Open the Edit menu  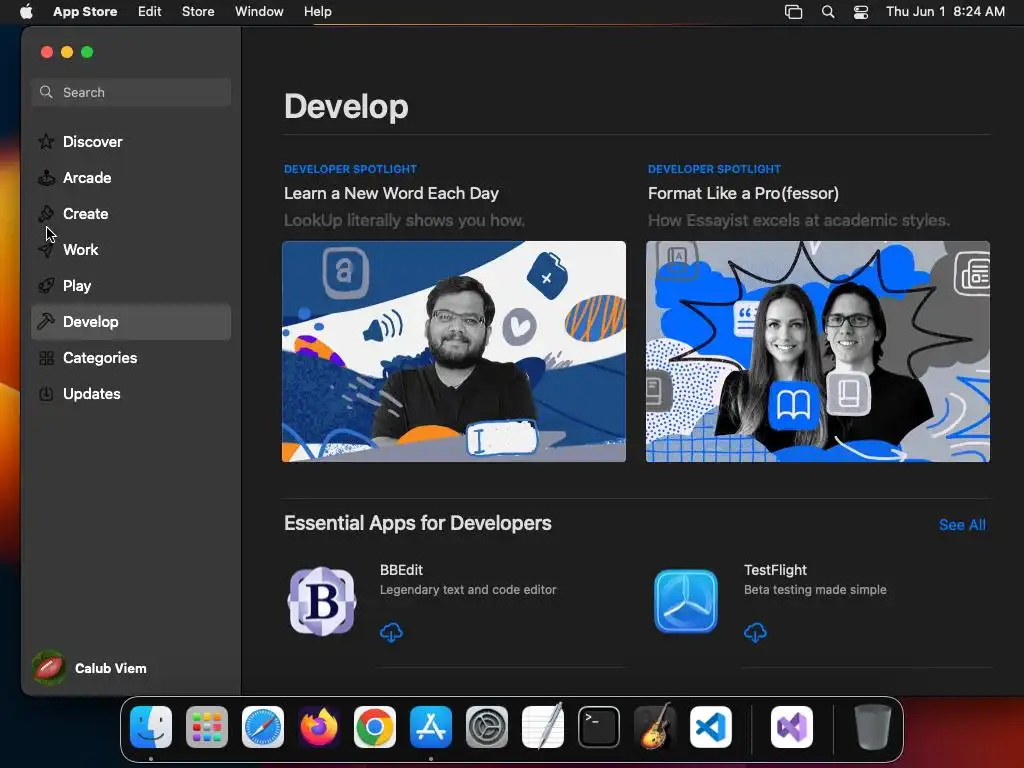click(150, 12)
